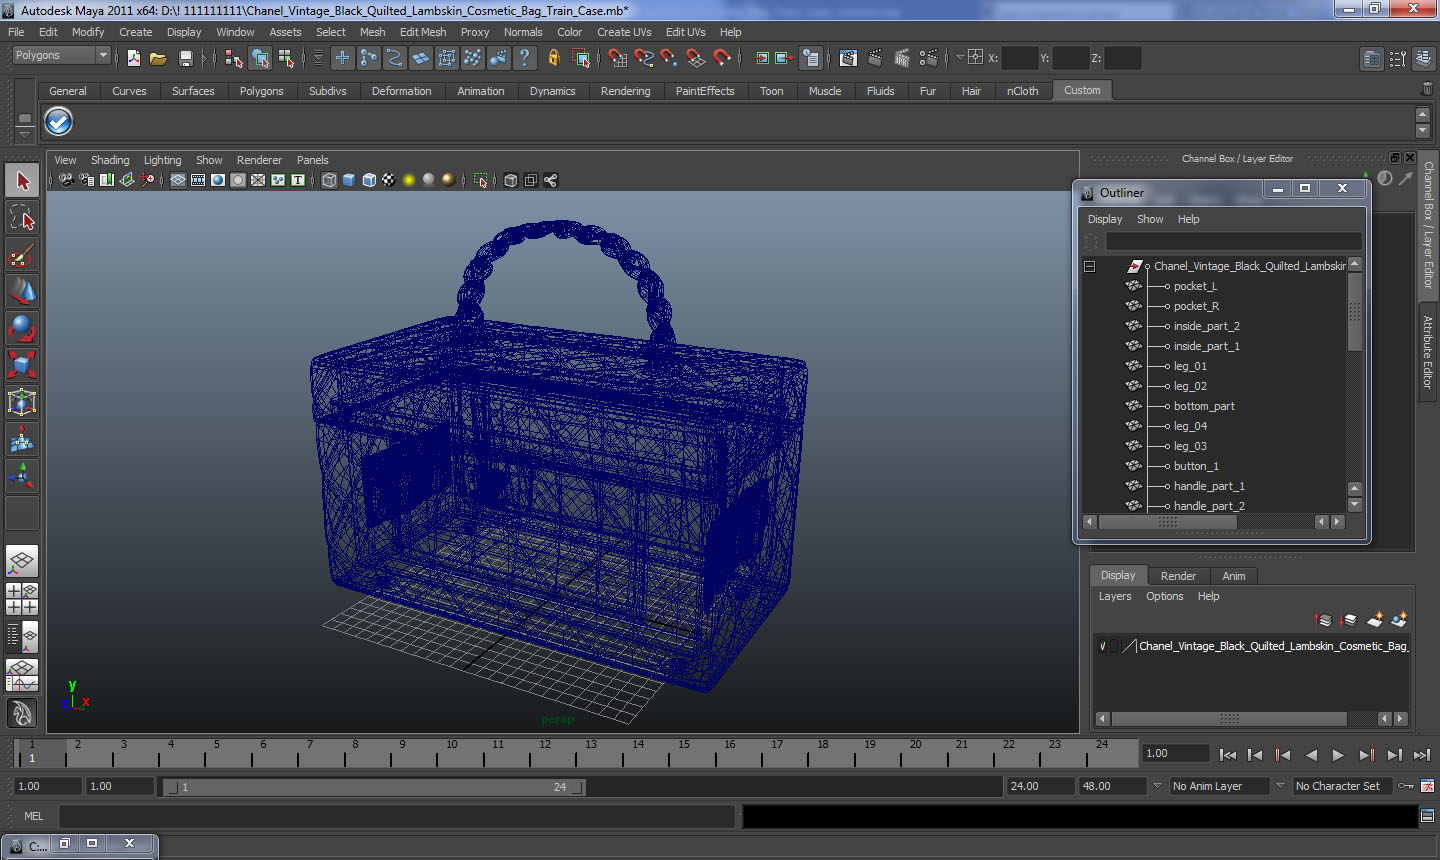Create a new empty display layer

tap(1375, 620)
